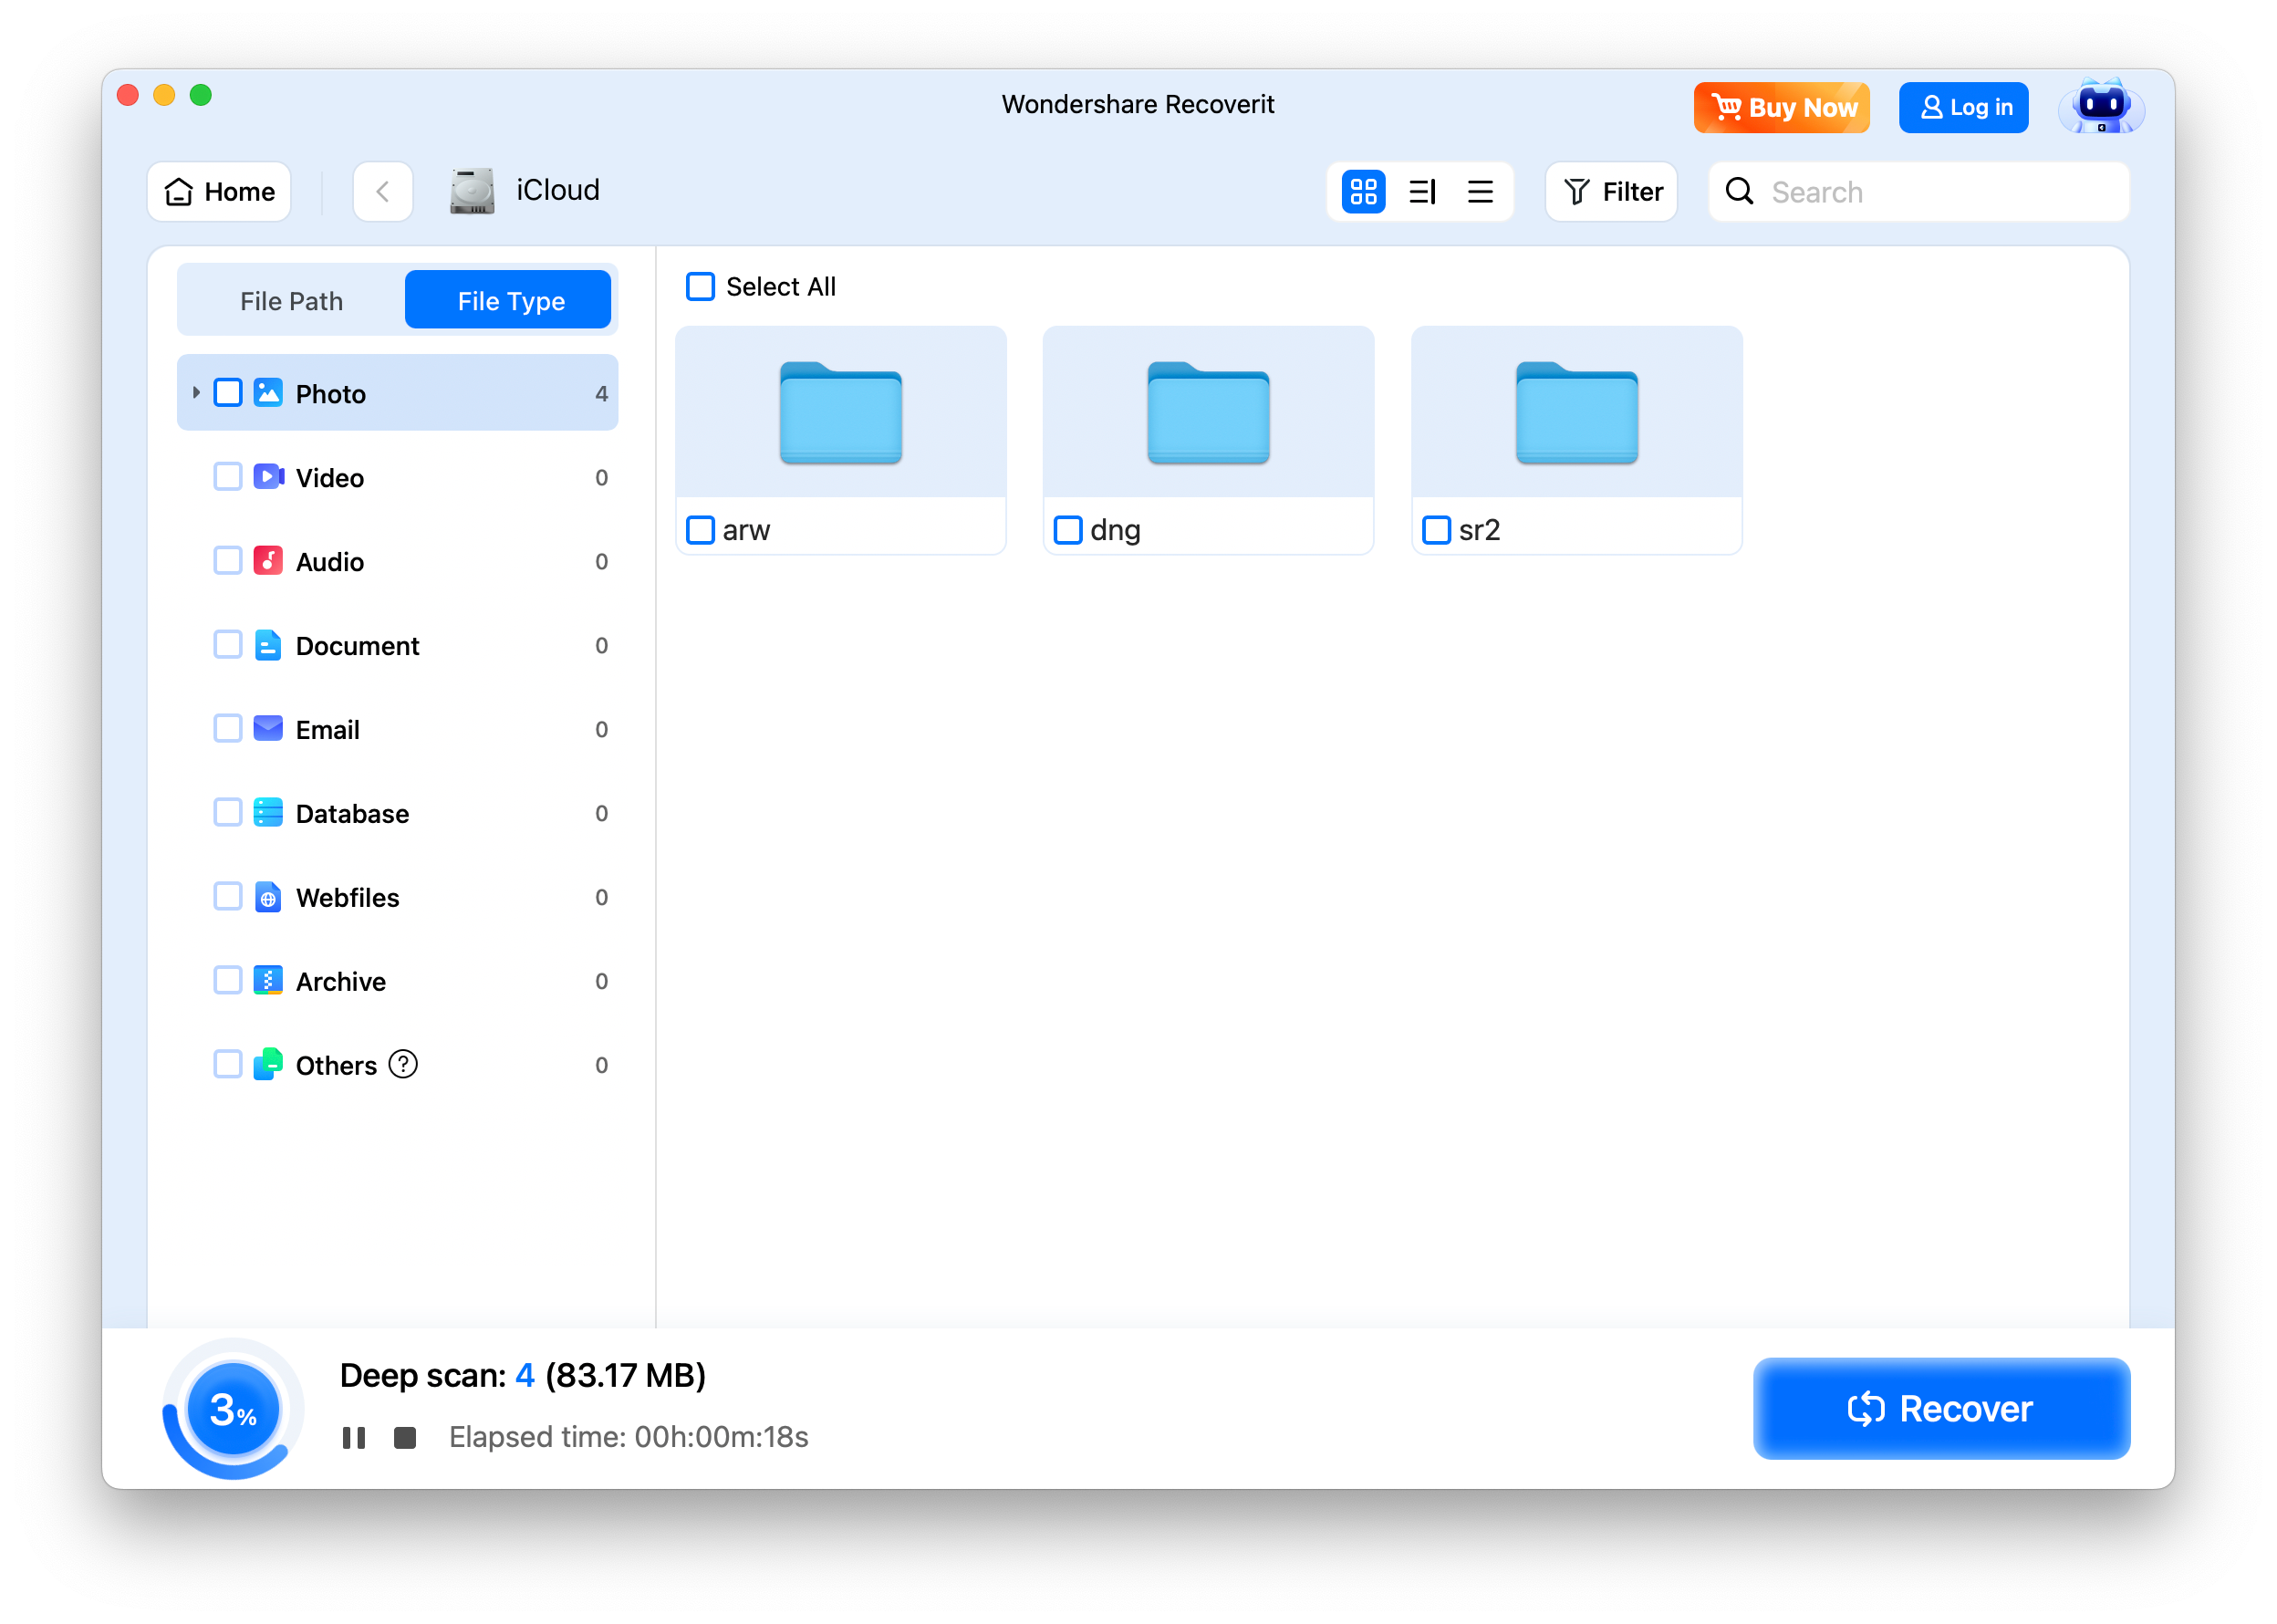
Task: Click the Archive category icon
Action: click(x=268, y=981)
